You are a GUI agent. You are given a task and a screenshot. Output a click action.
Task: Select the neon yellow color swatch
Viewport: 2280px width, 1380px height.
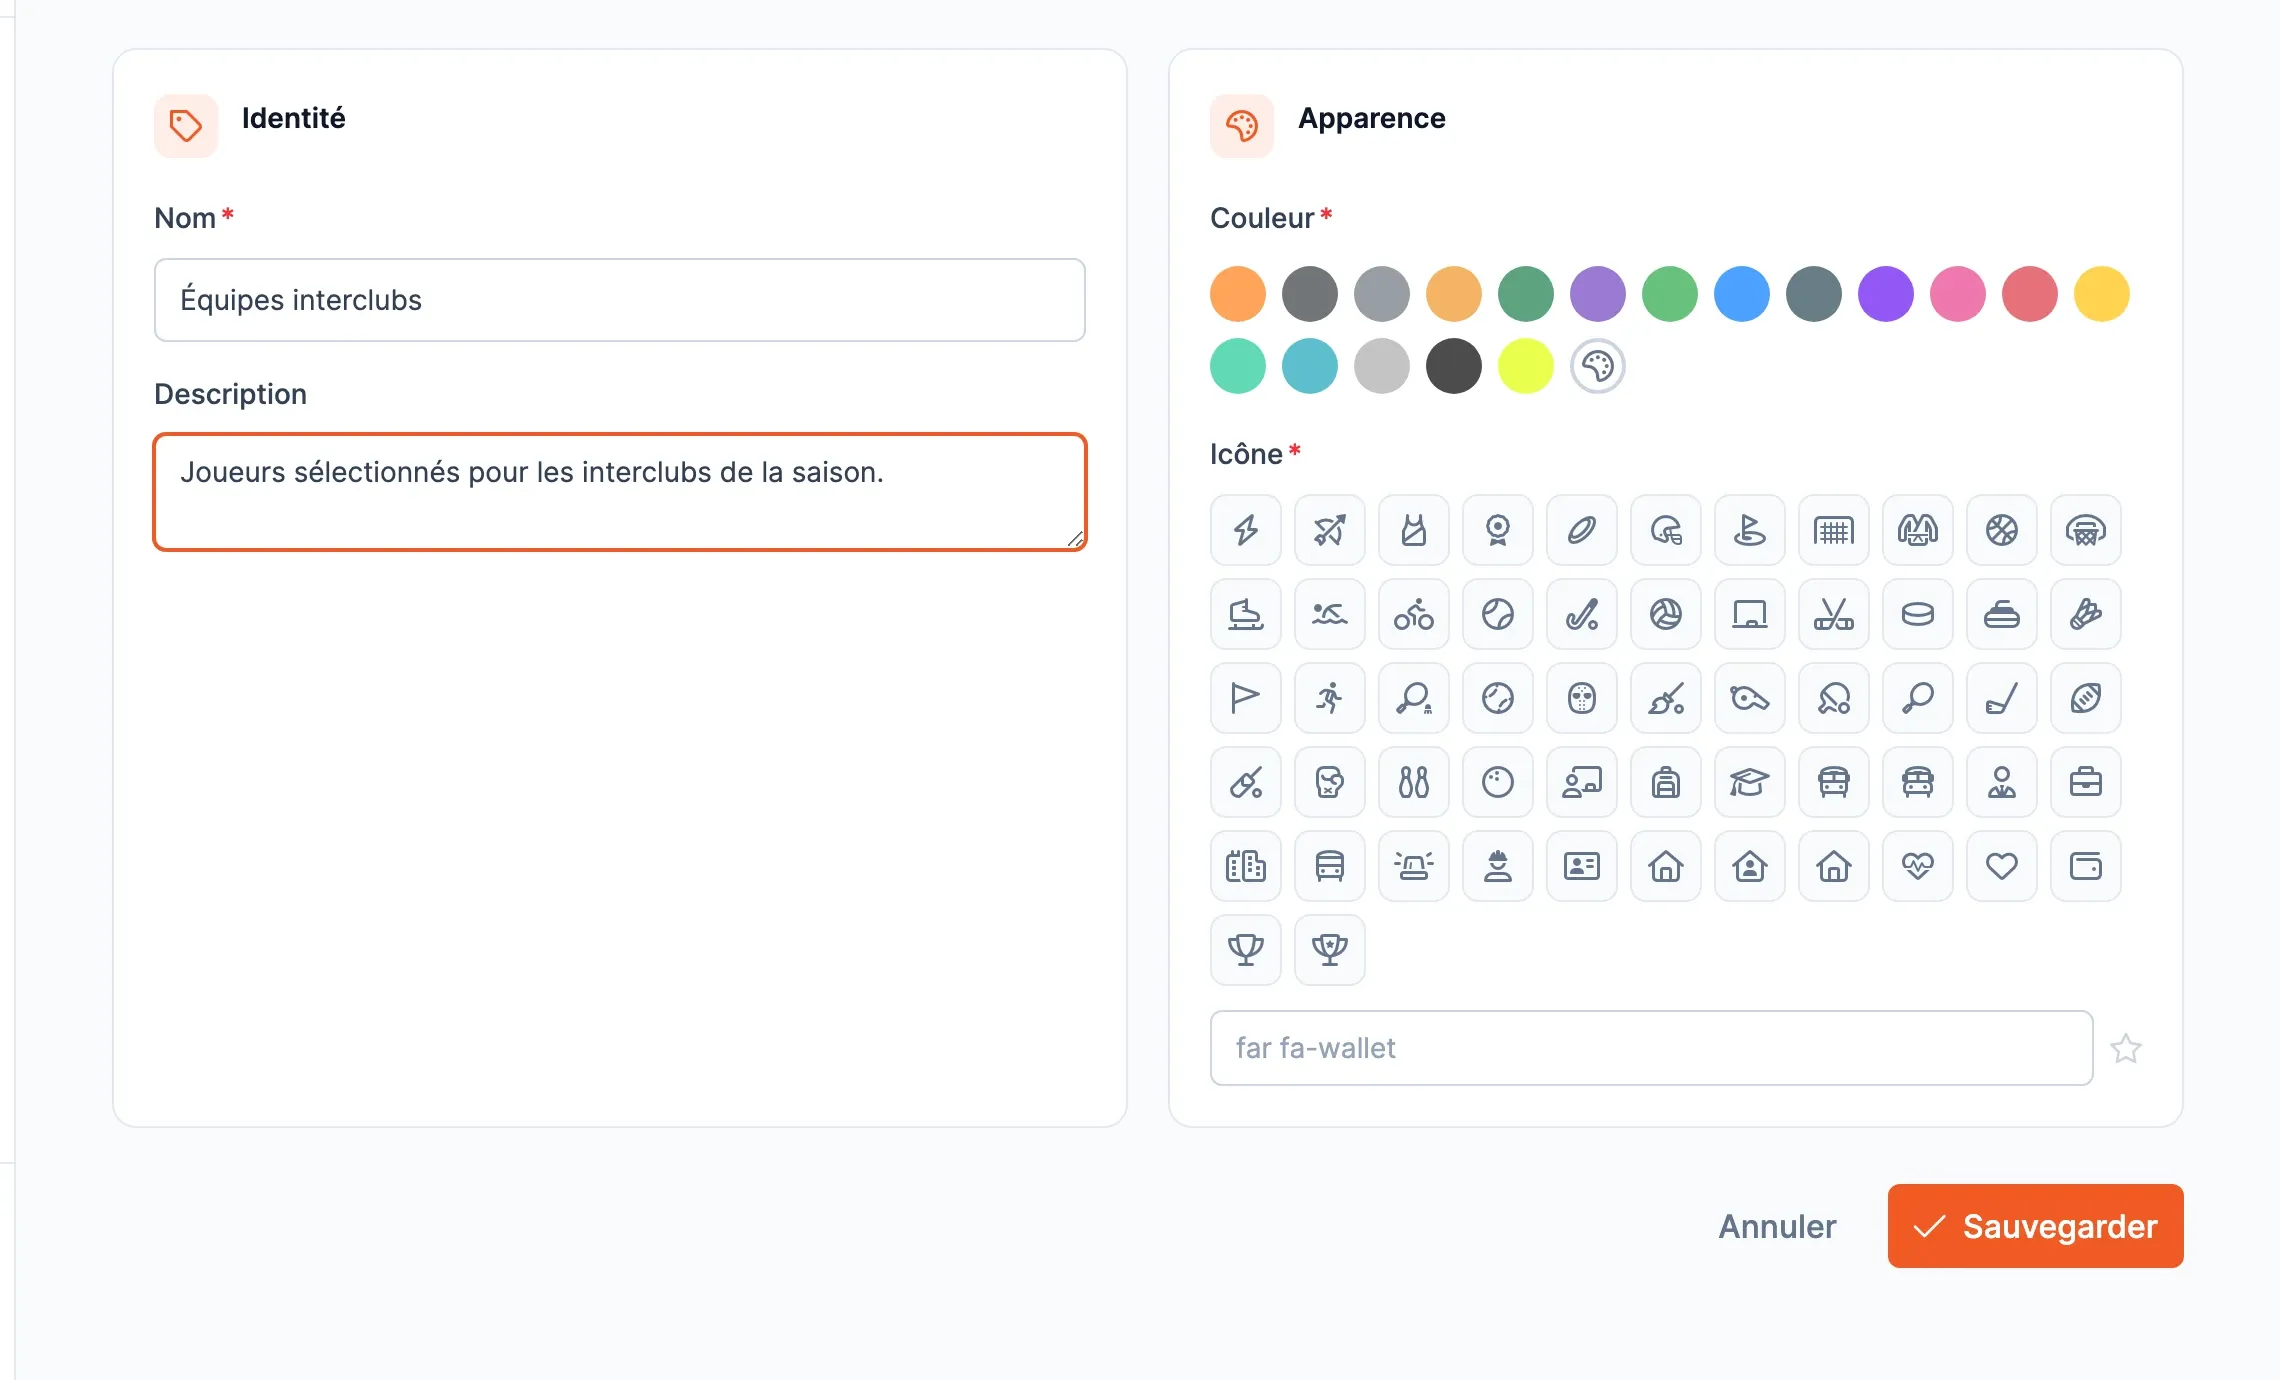1525,366
